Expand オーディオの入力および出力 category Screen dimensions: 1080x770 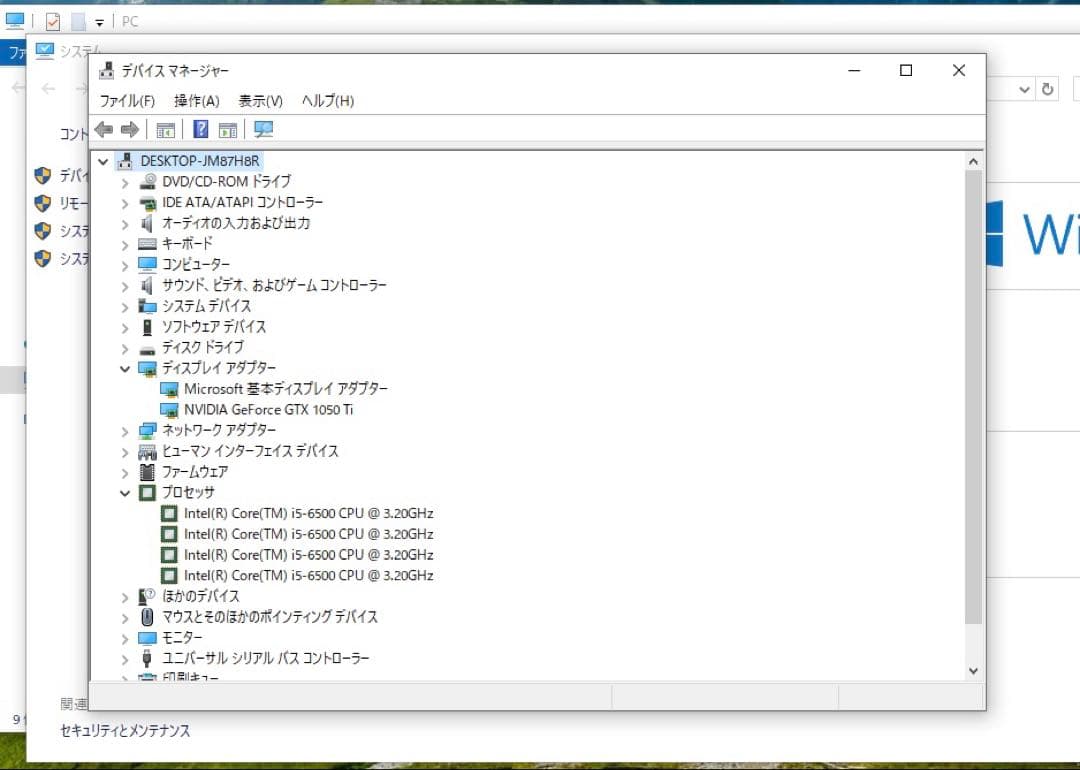[125, 224]
